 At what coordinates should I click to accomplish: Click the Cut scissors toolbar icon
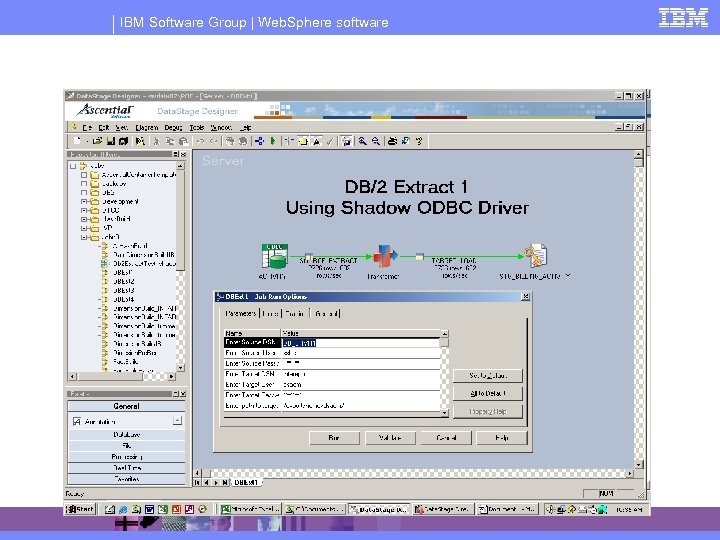[x=156, y=141]
